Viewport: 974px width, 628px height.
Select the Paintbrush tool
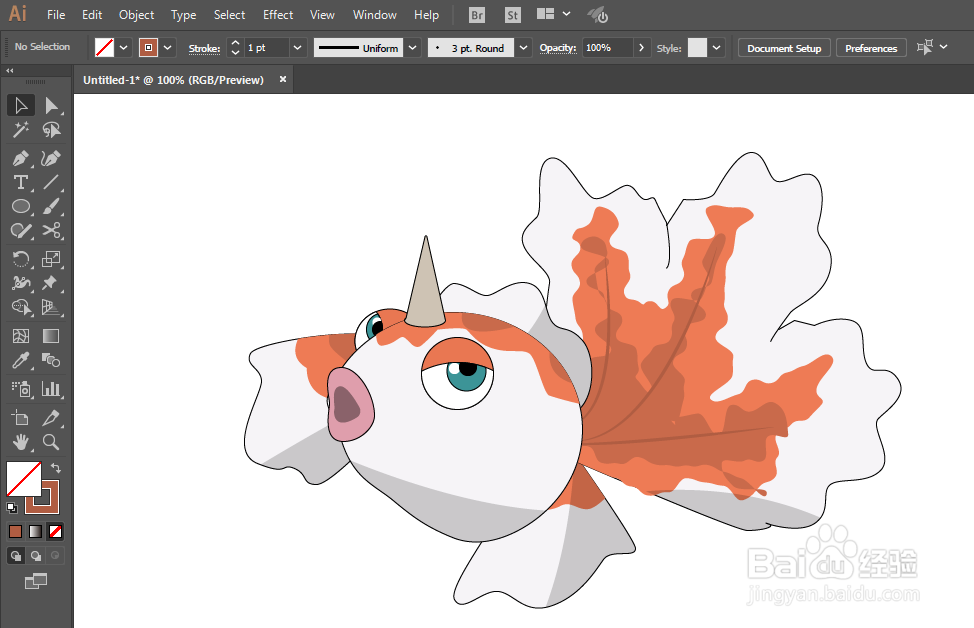[x=51, y=206]
